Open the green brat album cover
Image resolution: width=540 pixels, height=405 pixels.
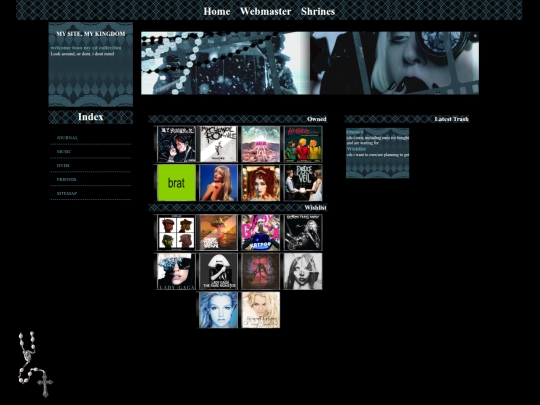176,183
